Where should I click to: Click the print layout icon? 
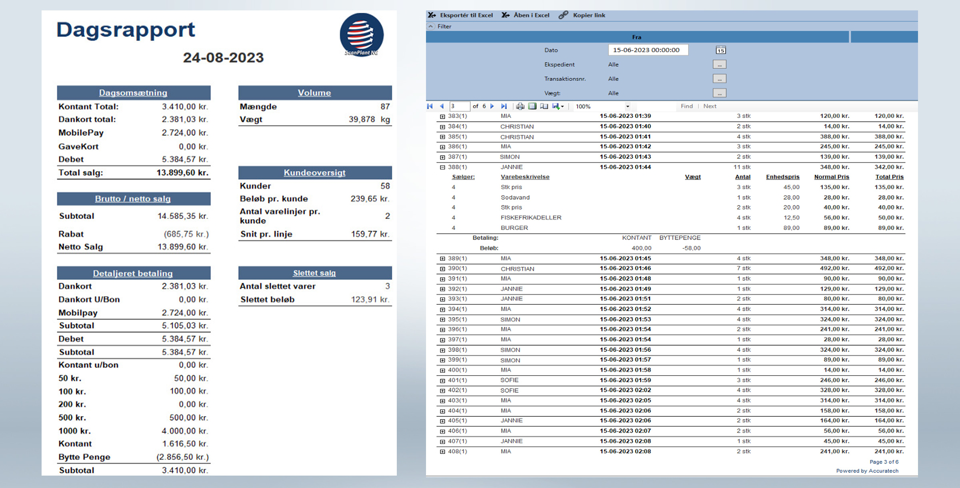pos(532,106)
